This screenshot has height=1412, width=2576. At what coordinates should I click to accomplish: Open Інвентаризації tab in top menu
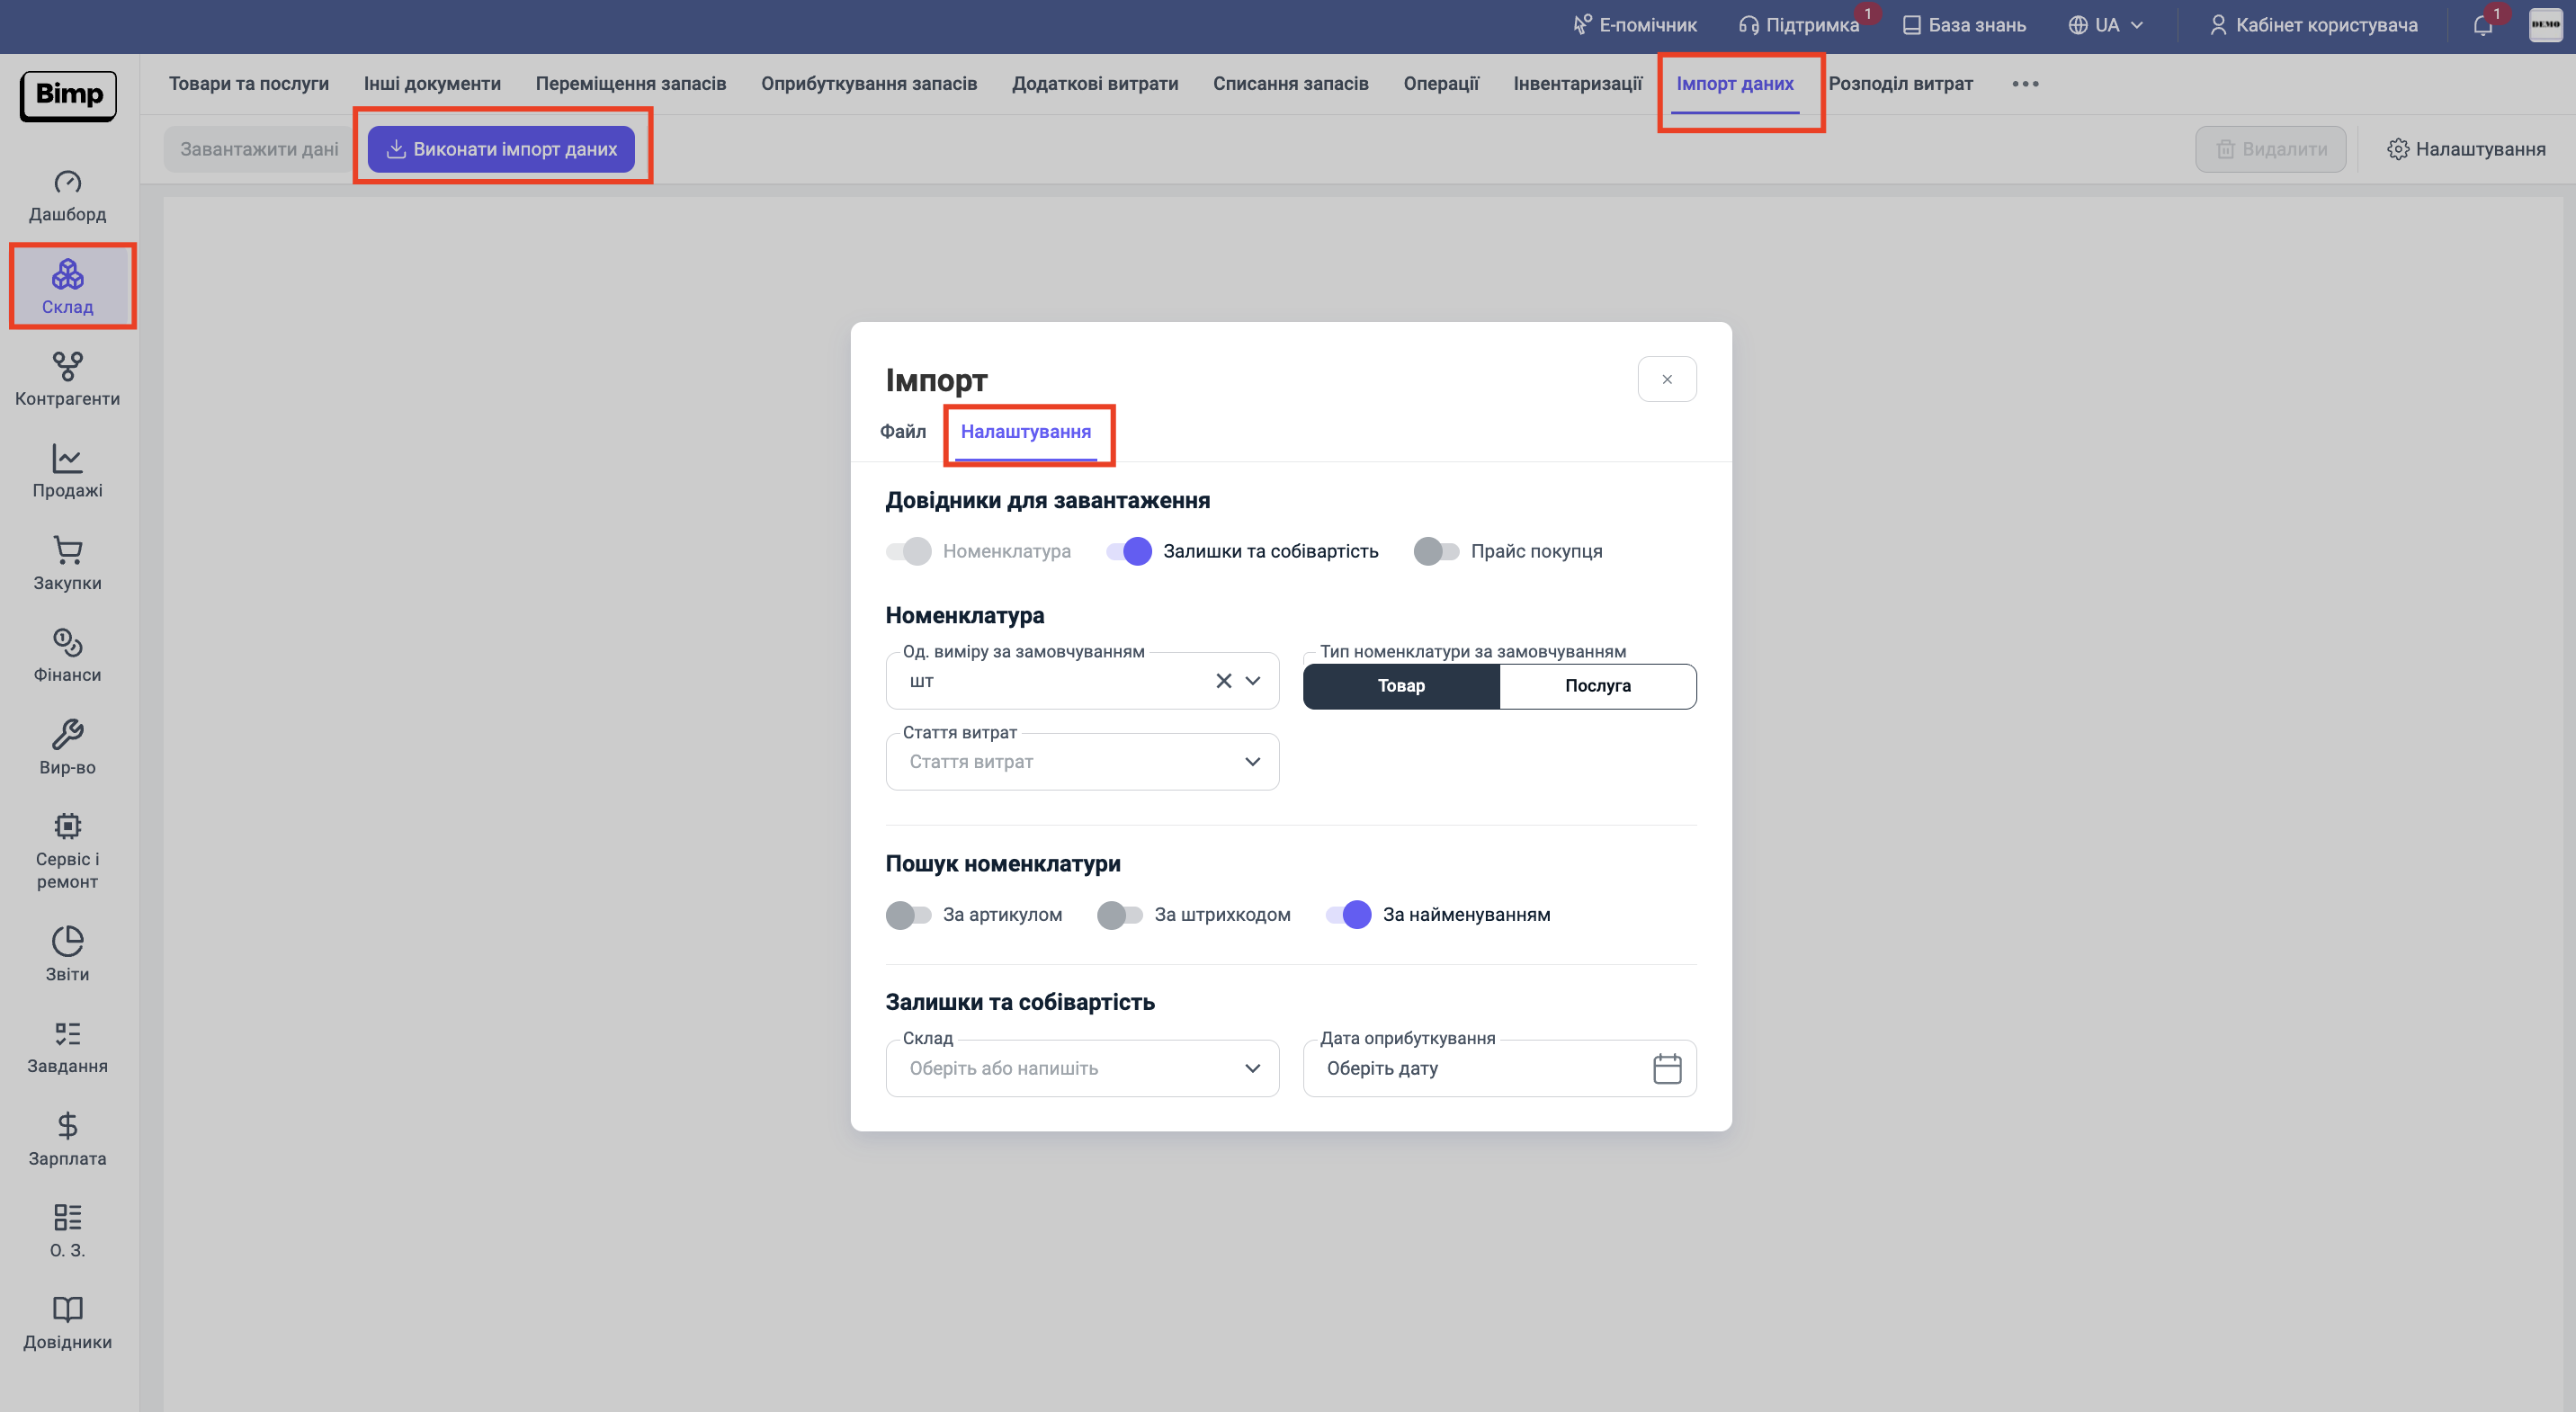(1577, 83)
